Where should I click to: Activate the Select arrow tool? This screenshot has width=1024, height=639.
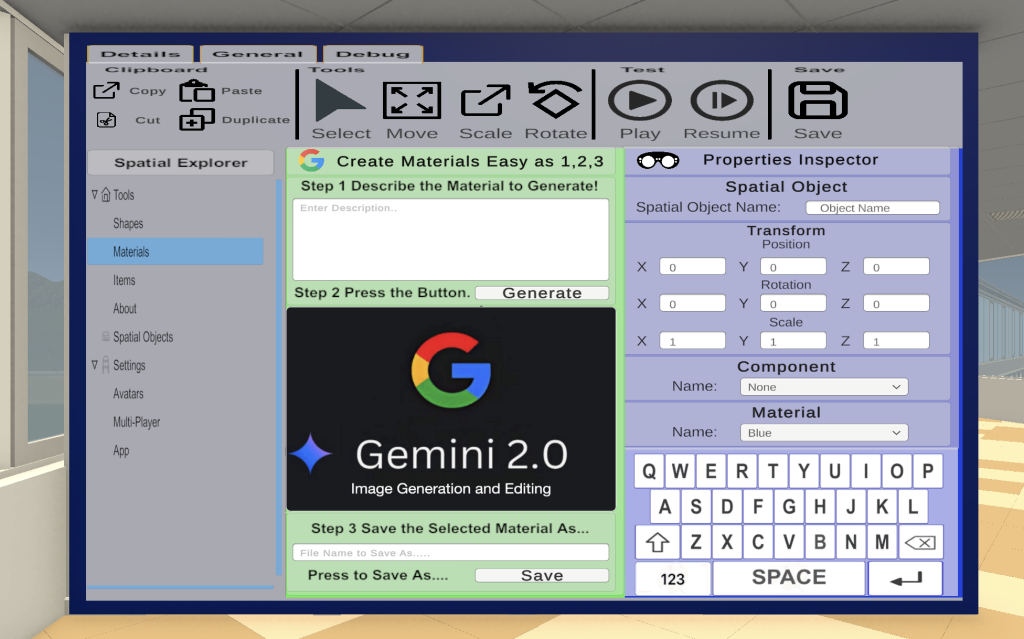point(340,101)
